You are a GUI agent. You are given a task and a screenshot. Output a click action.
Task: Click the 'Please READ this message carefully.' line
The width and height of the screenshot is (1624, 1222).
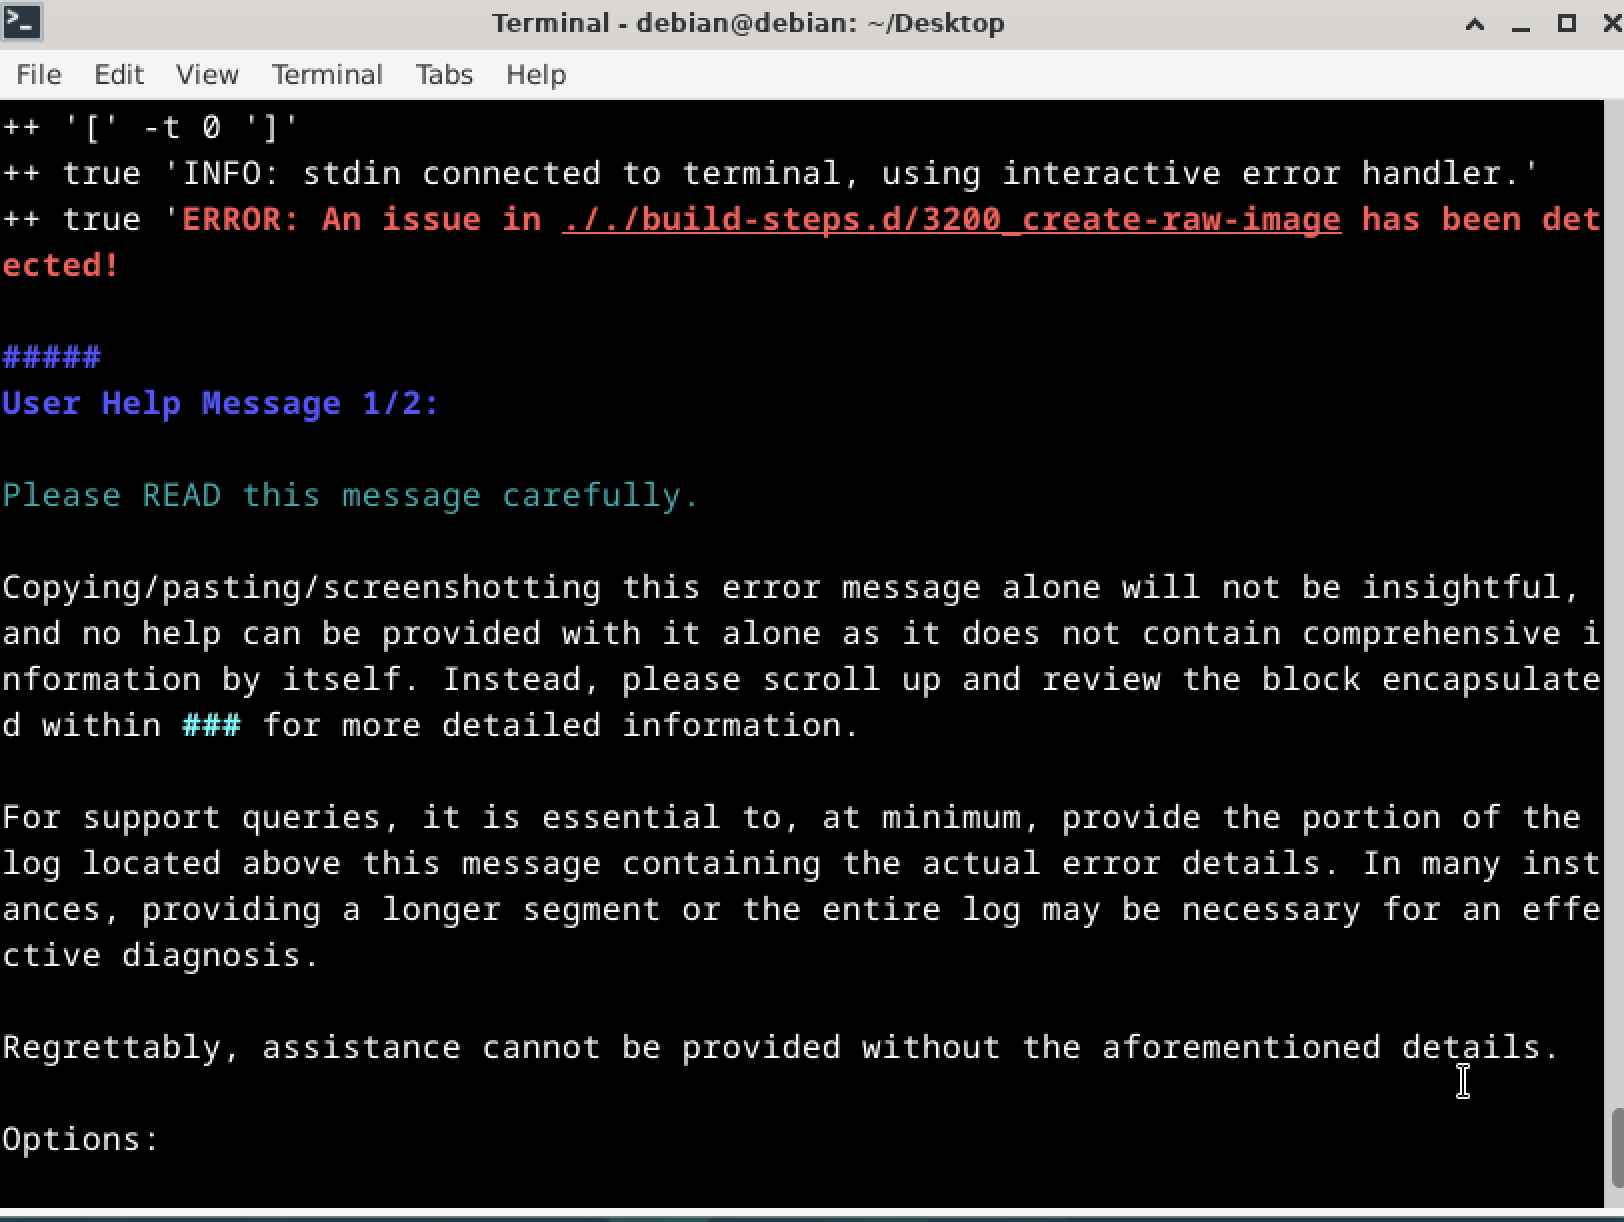(350, 496)
